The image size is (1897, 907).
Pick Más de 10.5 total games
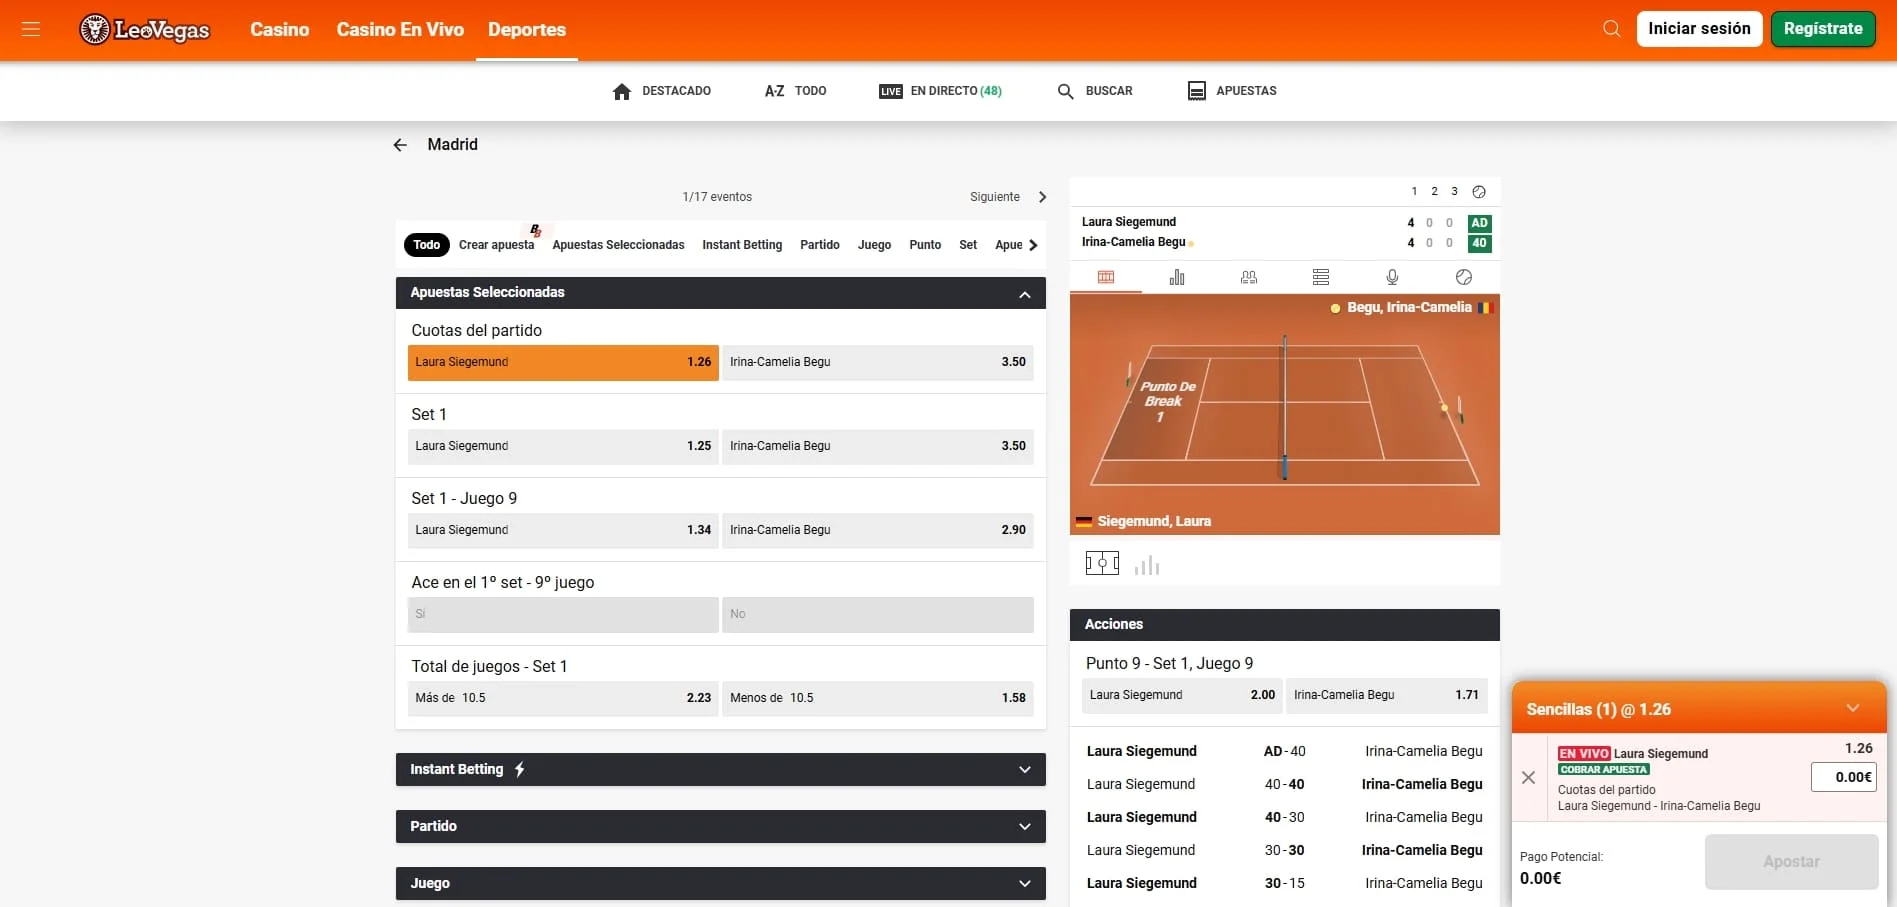pos(563,699)
